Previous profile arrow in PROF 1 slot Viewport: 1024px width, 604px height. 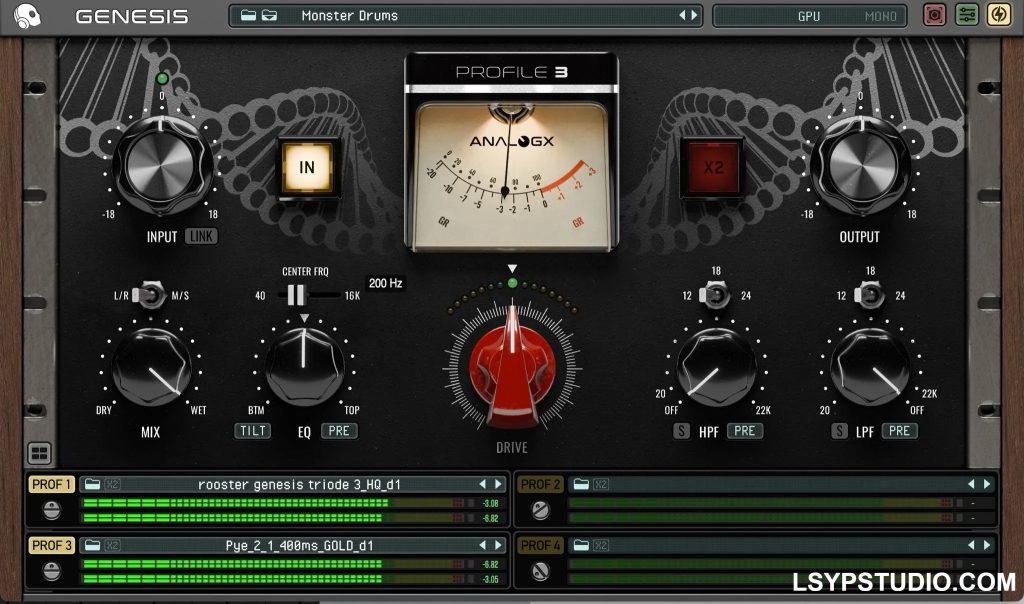[x=483, y=484]
